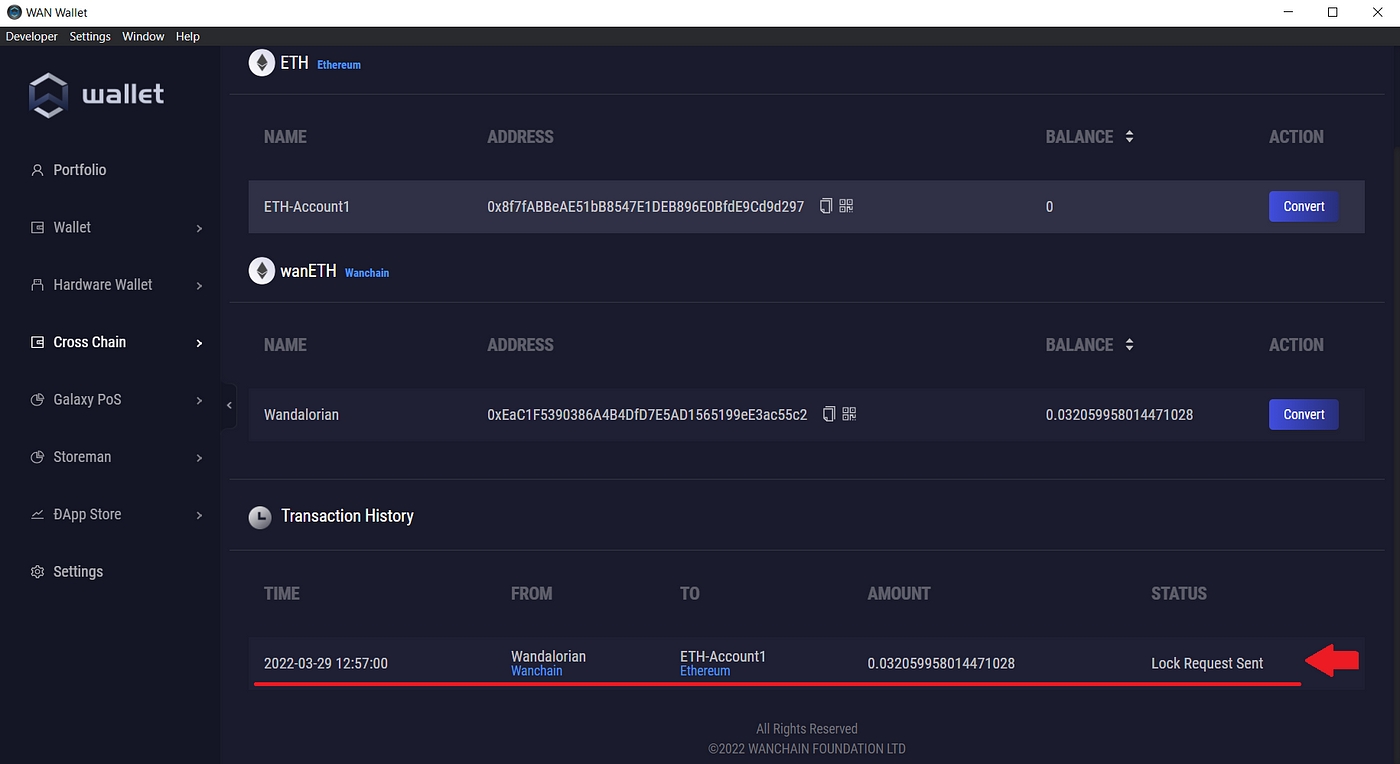
Task: Click the Portfolio icon in sidebar
Action: 38,170
